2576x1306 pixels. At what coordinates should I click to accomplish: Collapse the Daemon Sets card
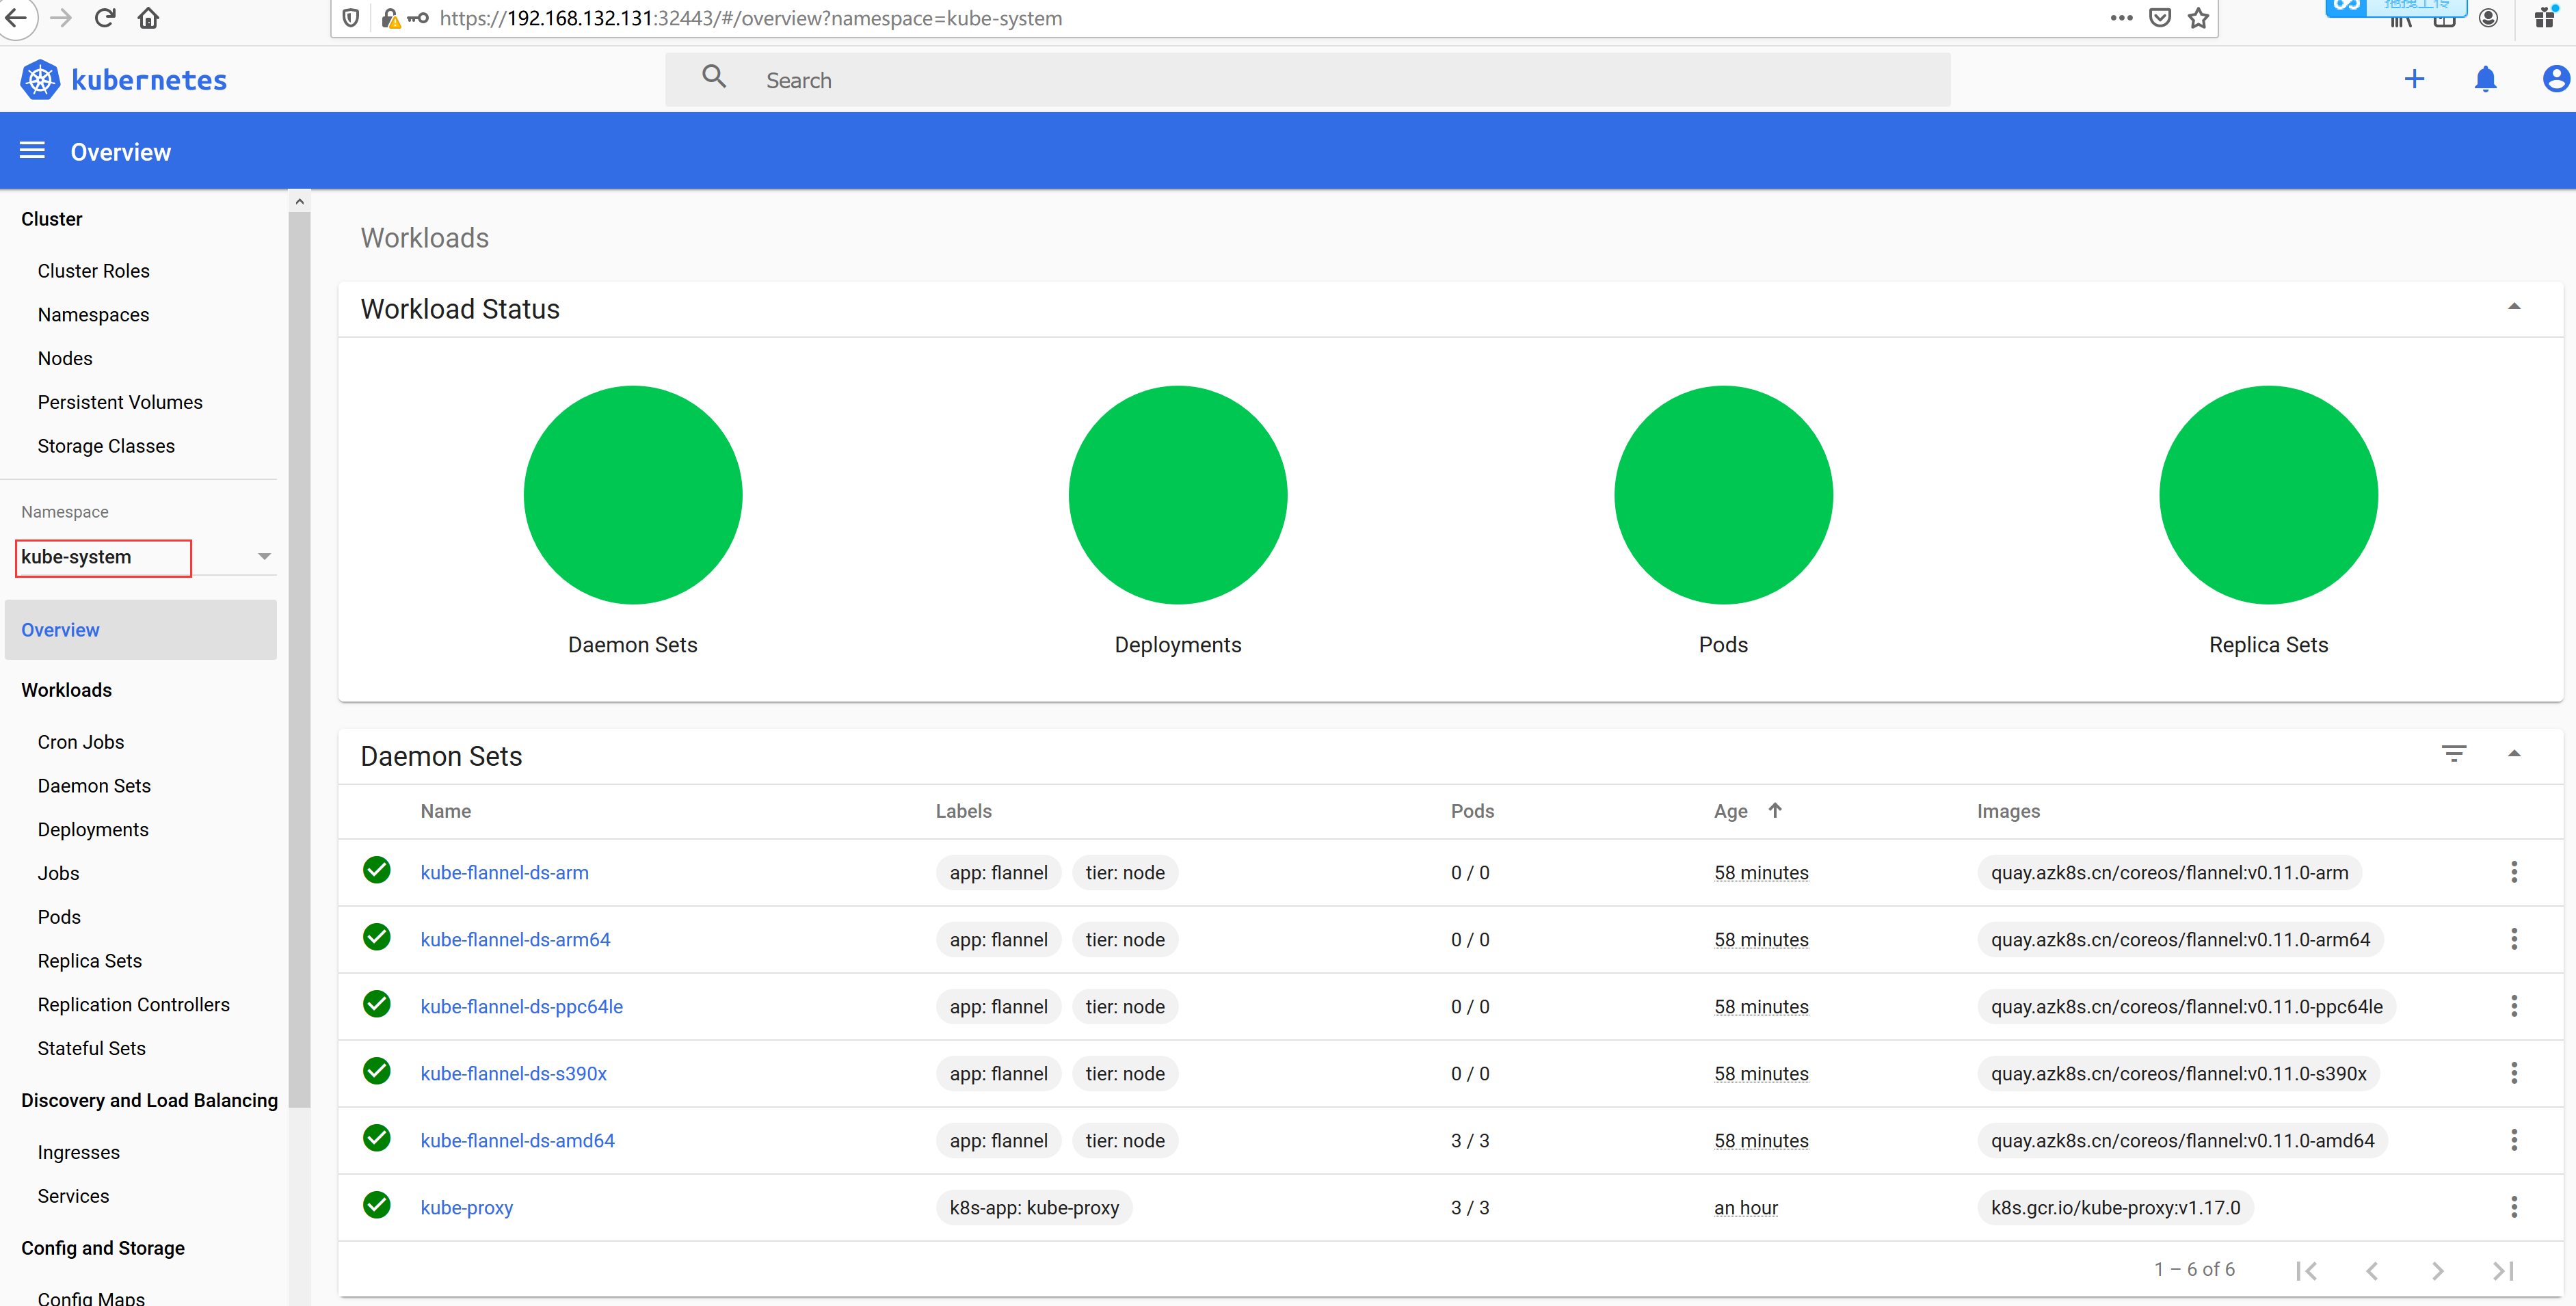[x=2513, y=754]
